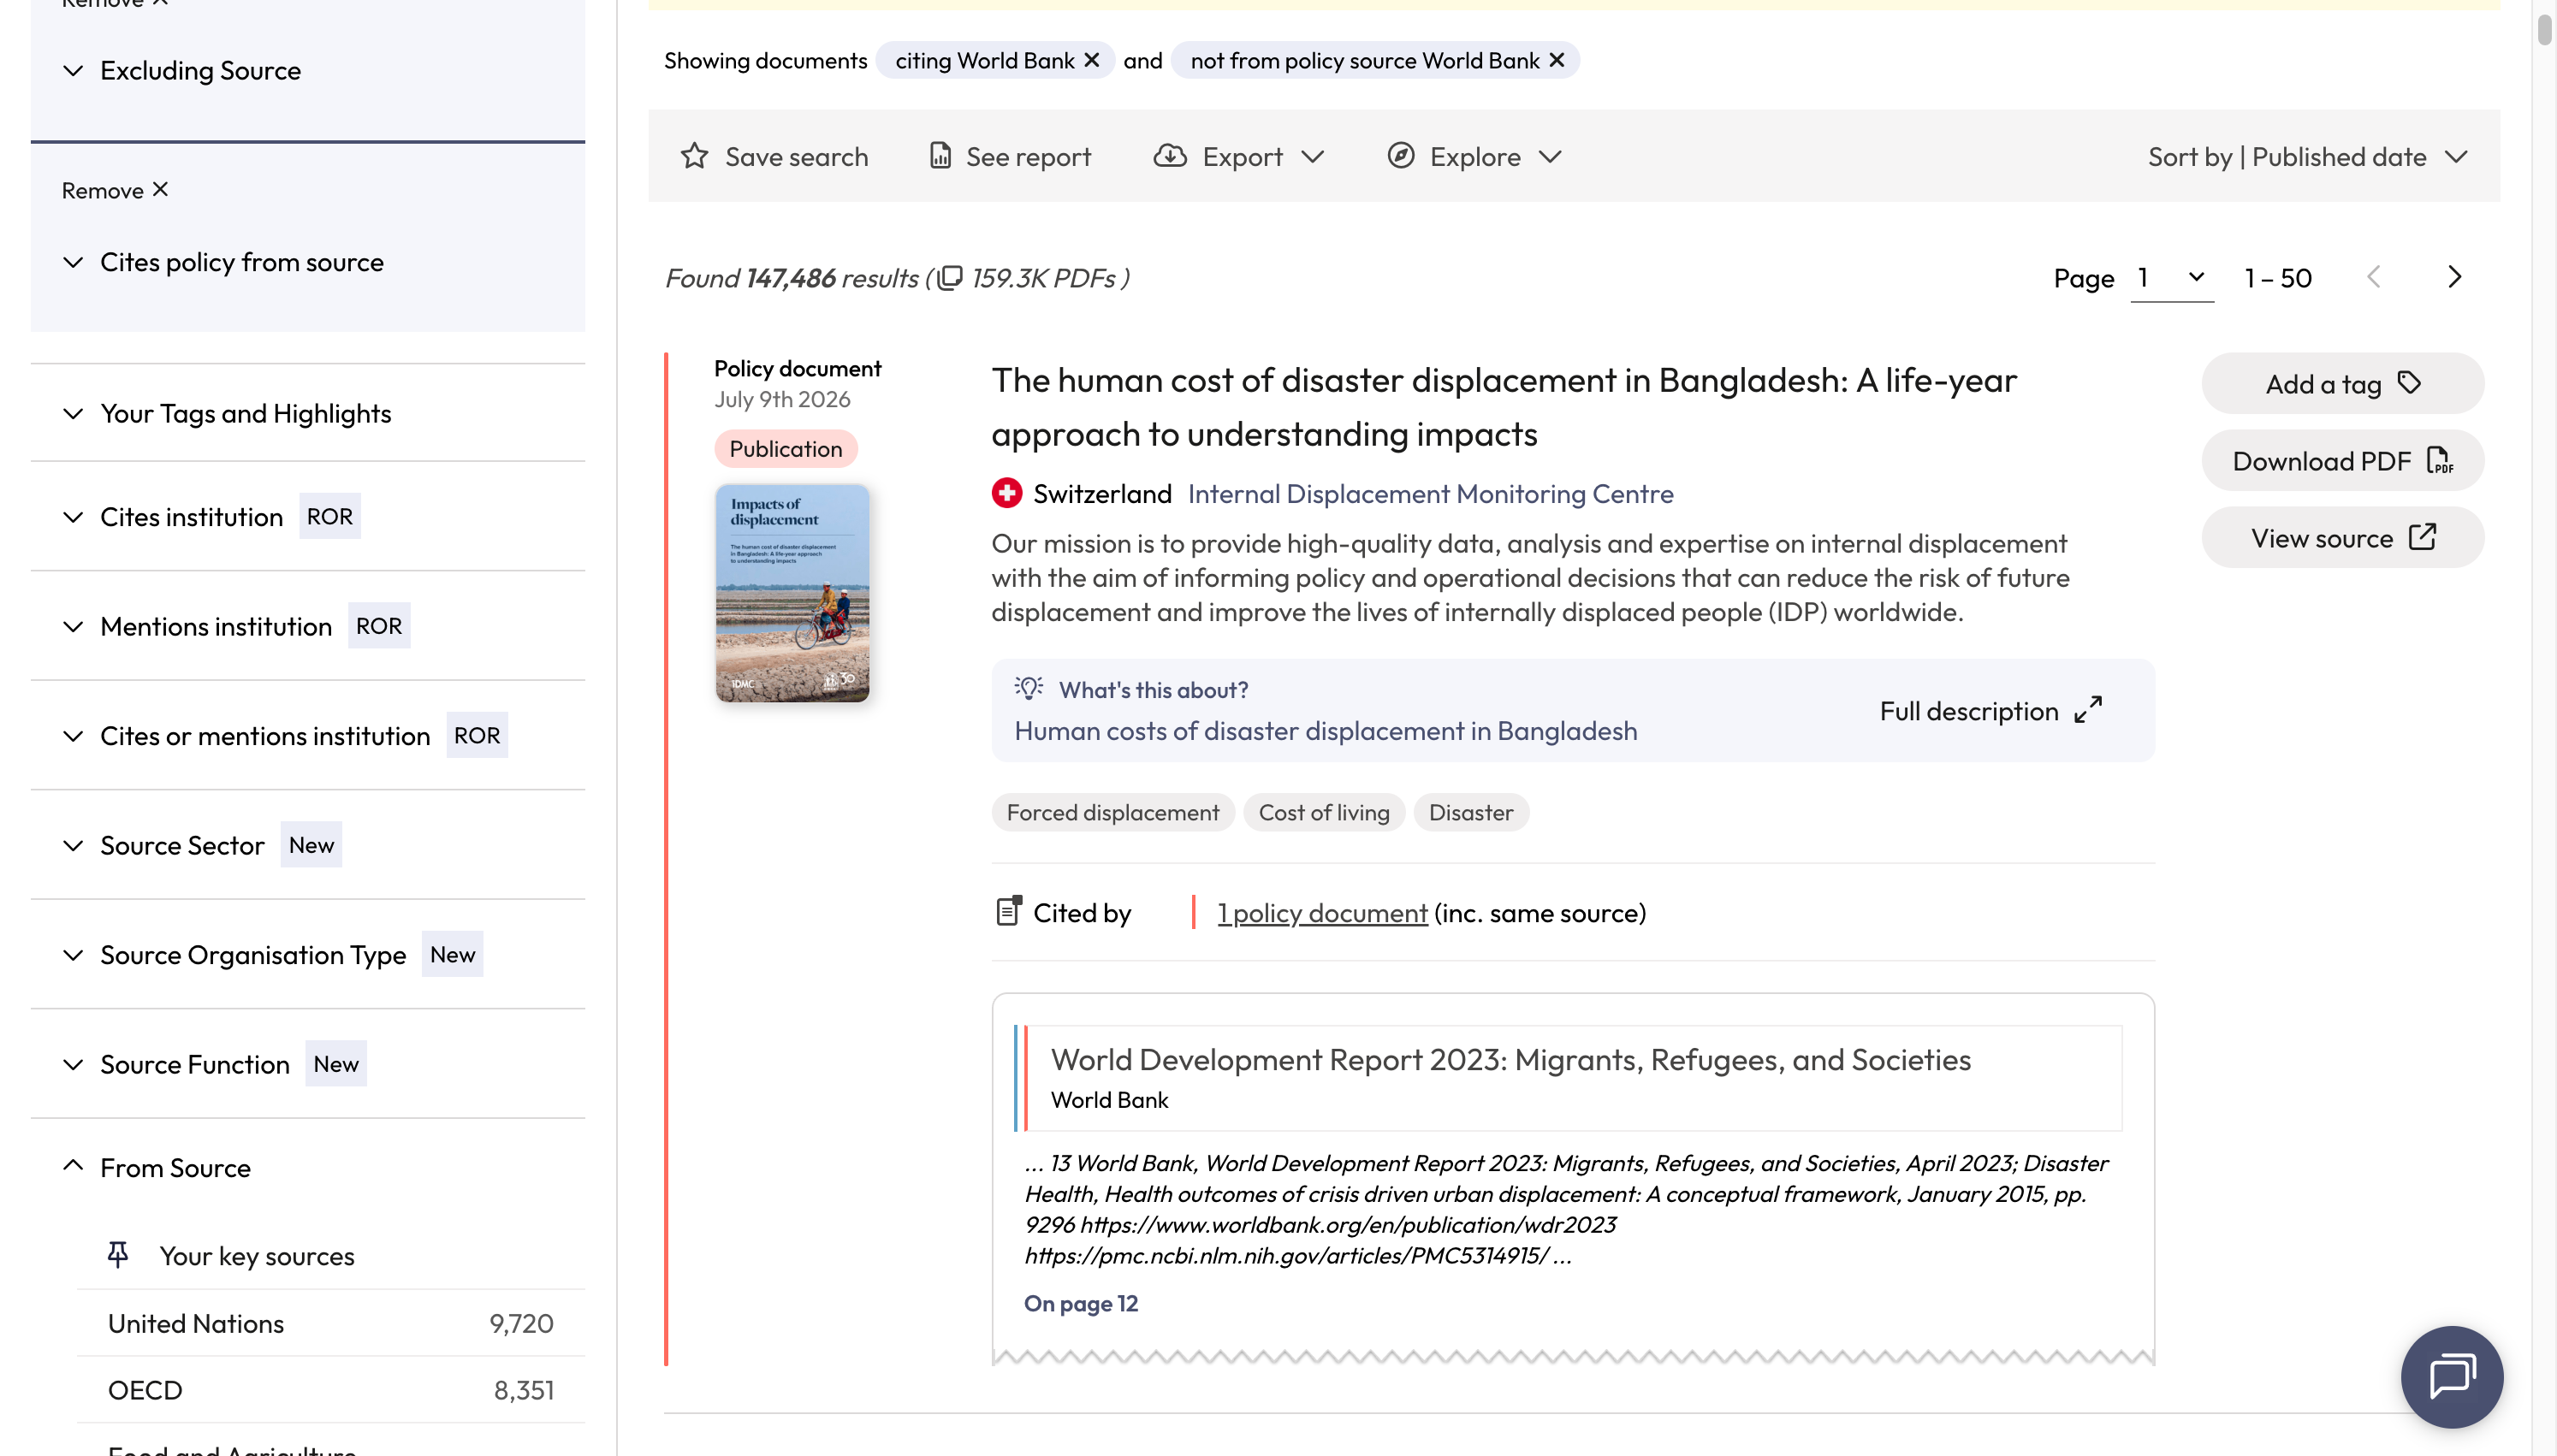Click the PDF file icon
The height and width of the screenshot is (1456, 2557).
2440,461
